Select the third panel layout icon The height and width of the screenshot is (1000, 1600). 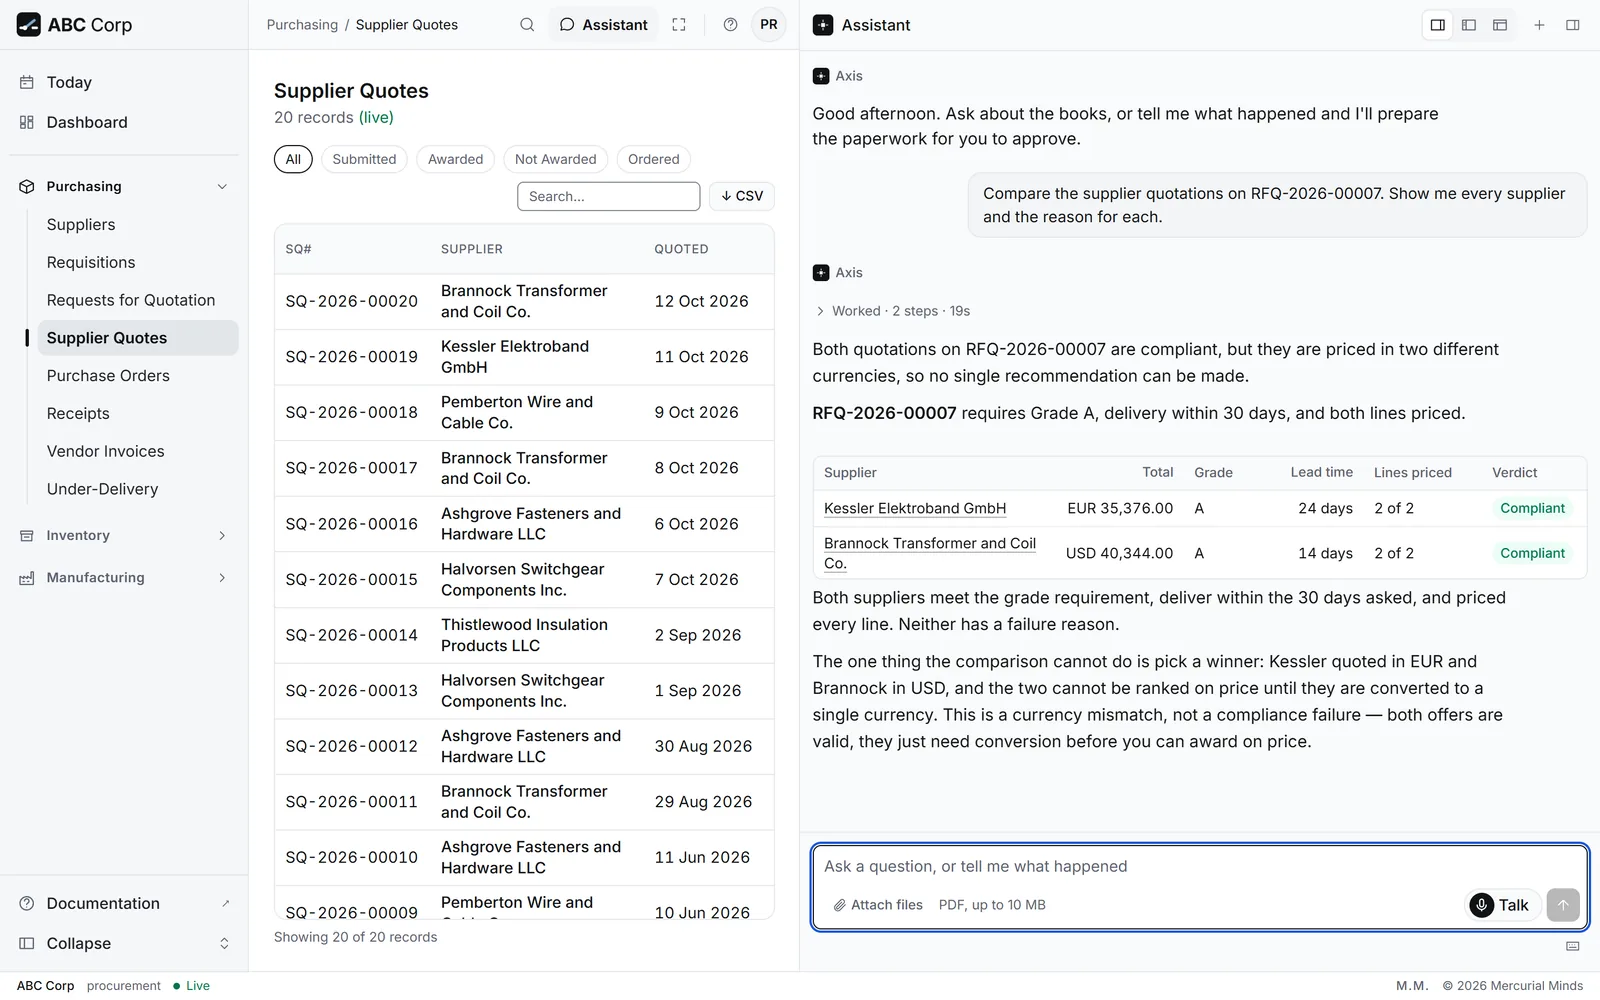pos(1500,25)
